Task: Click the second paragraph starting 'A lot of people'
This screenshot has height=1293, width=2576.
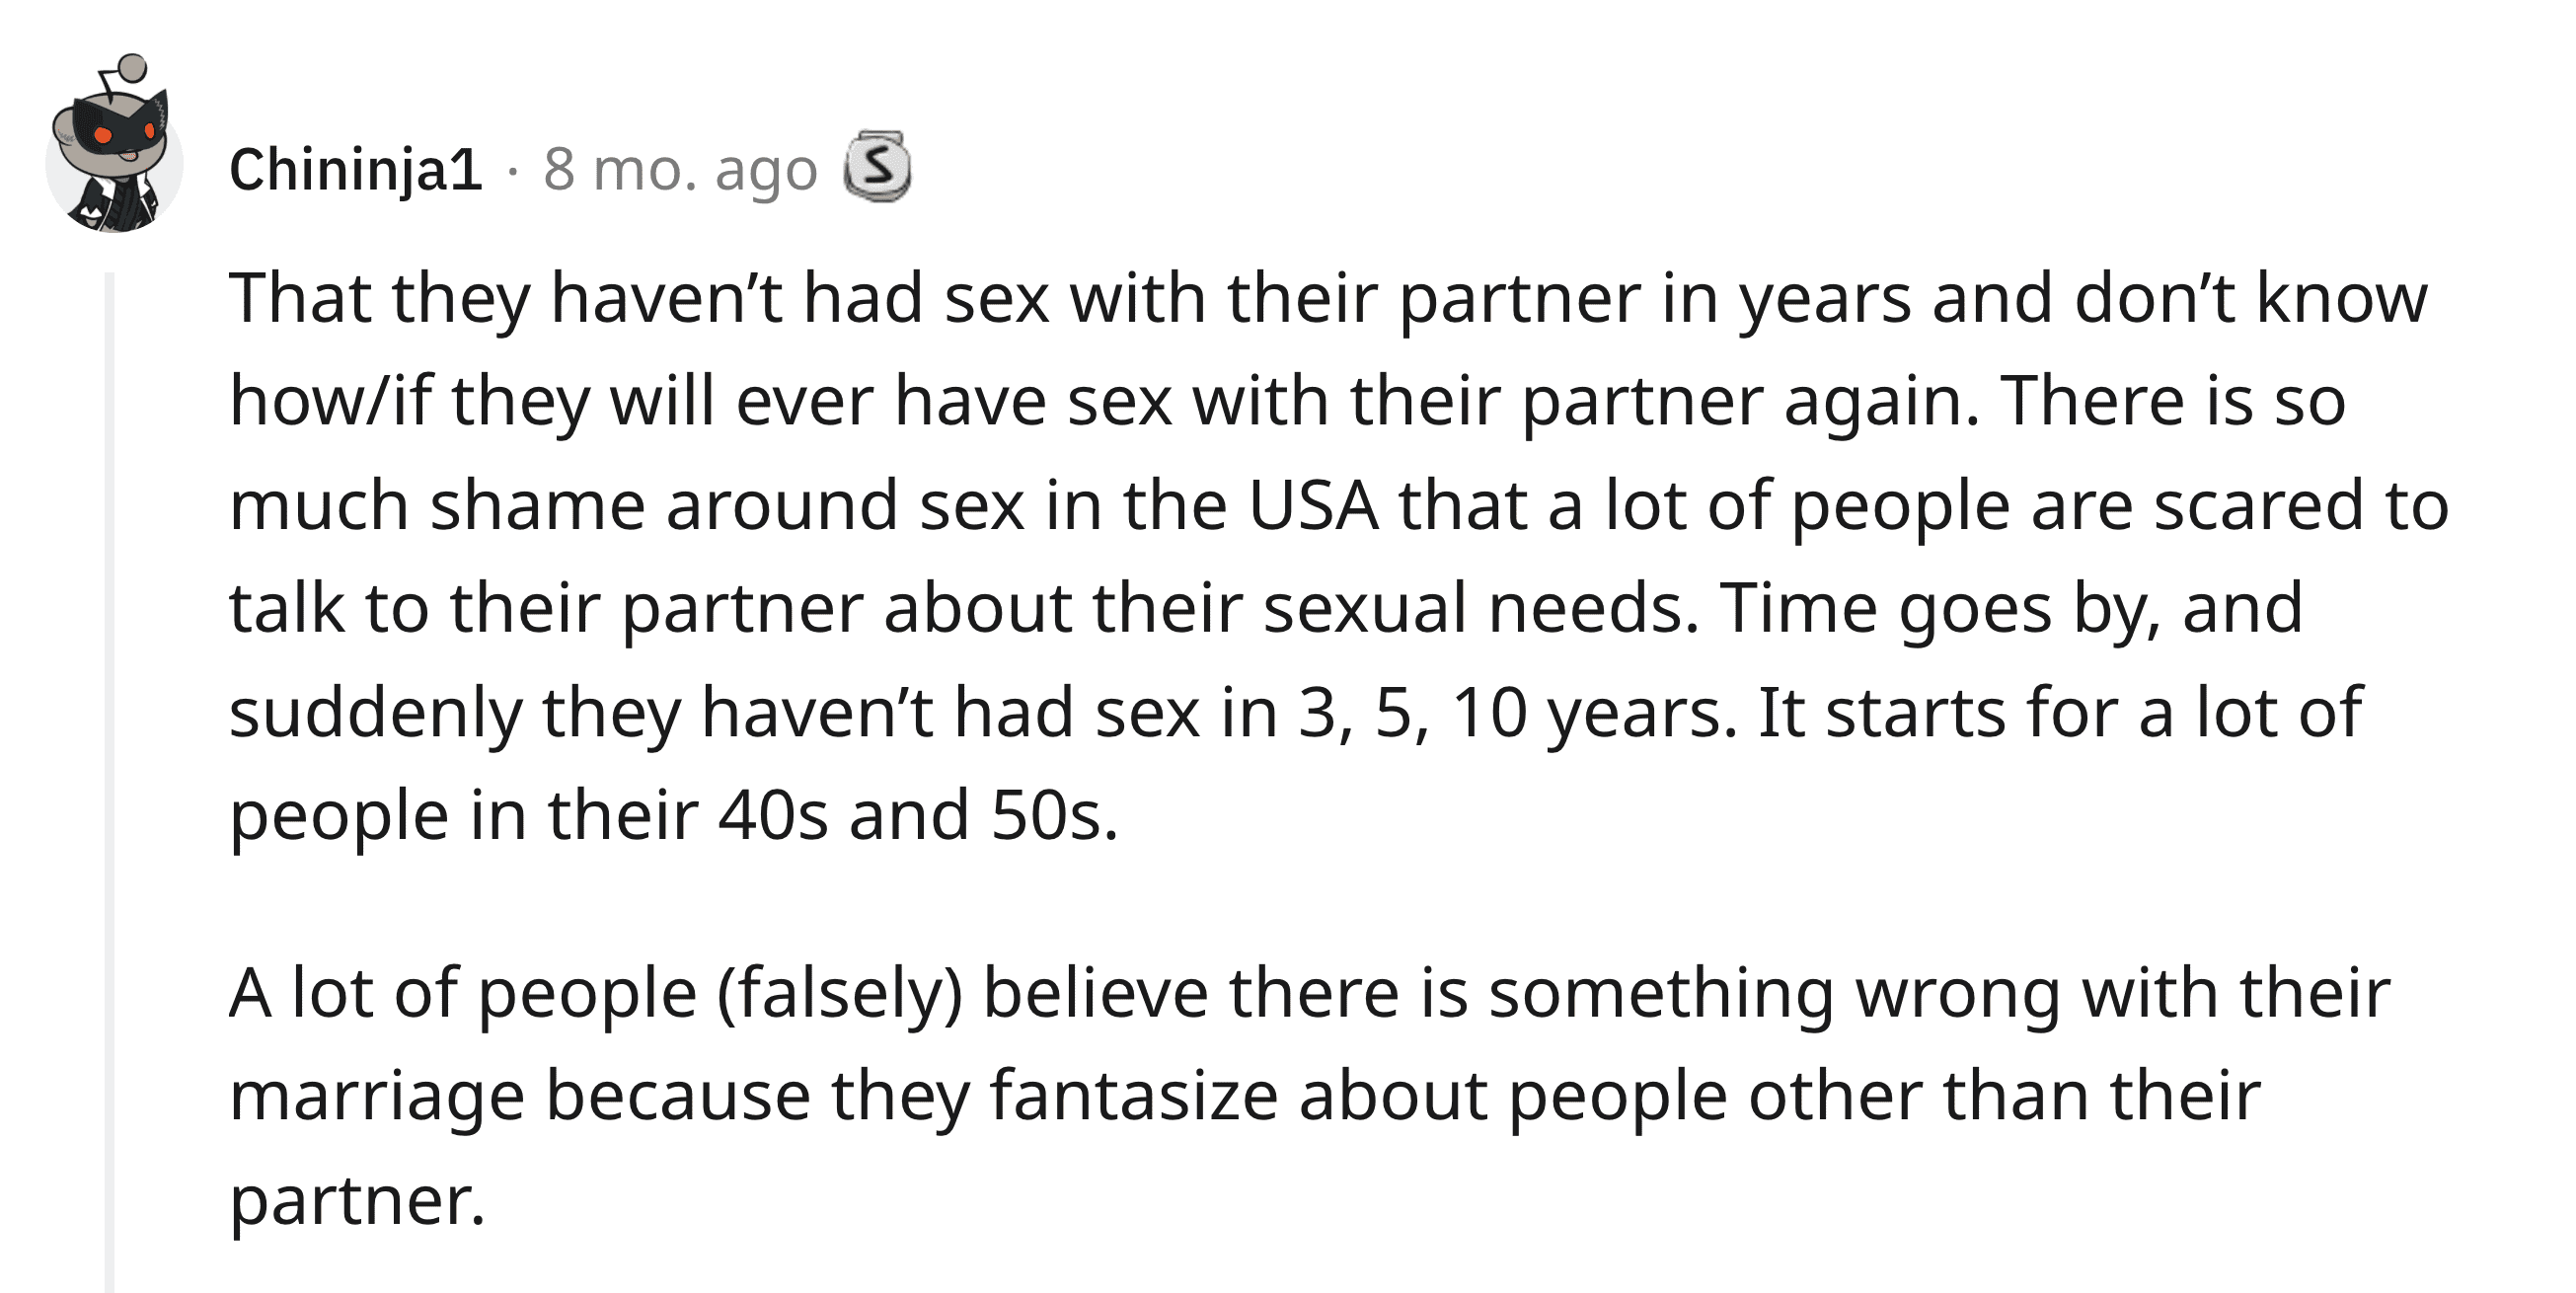Action: [1309, 1096]
